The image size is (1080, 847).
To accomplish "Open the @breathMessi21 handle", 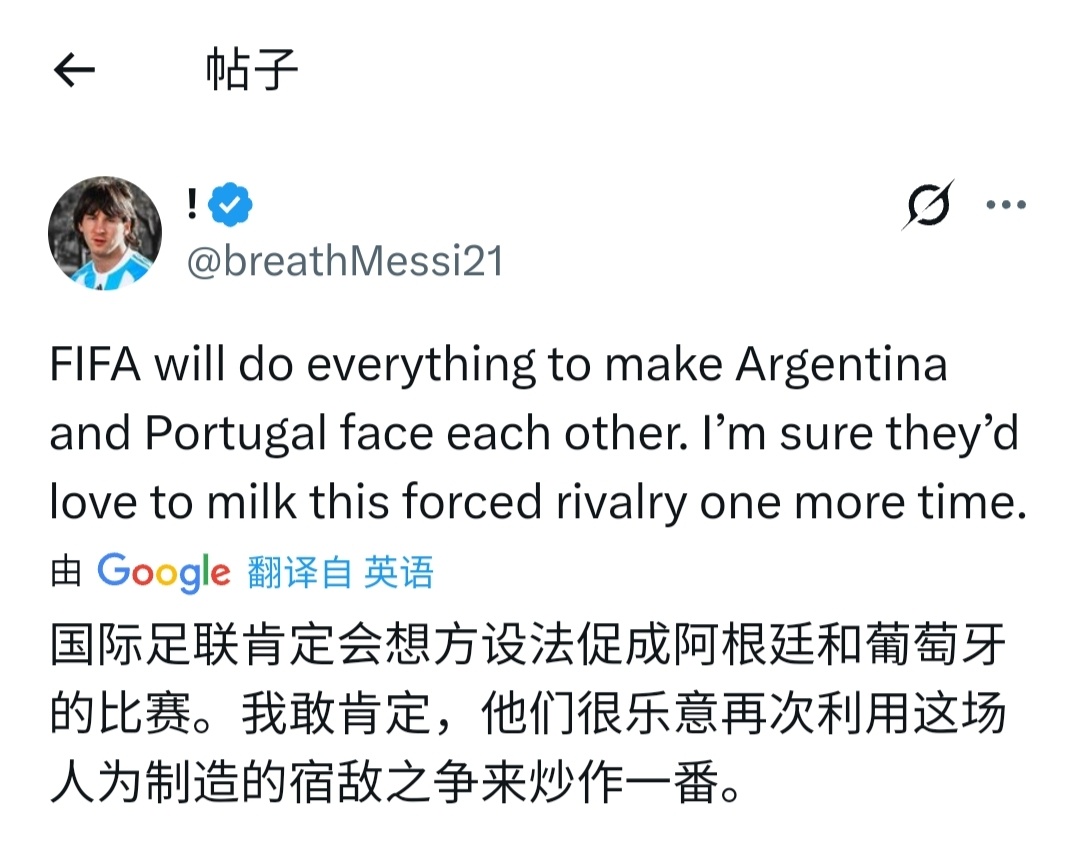I will 345,261.
